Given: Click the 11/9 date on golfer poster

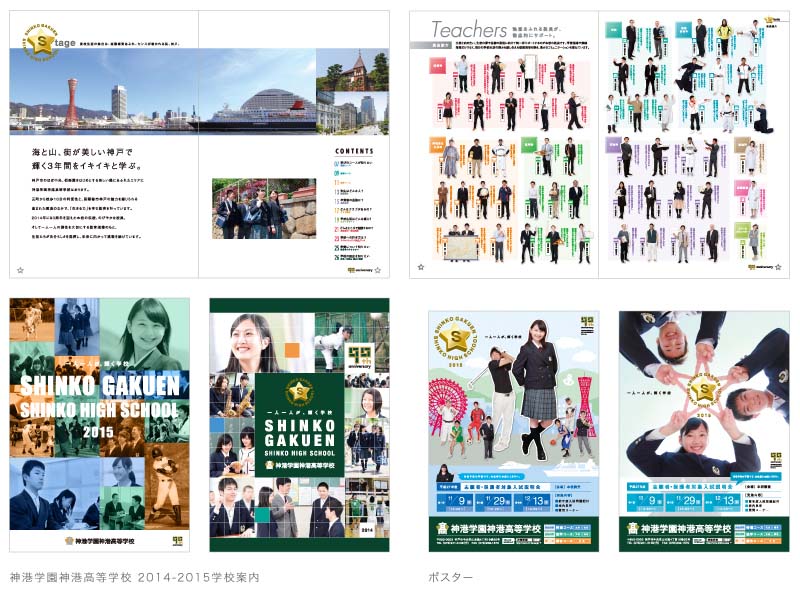Looking at the screenshot, I should (455, 502).
